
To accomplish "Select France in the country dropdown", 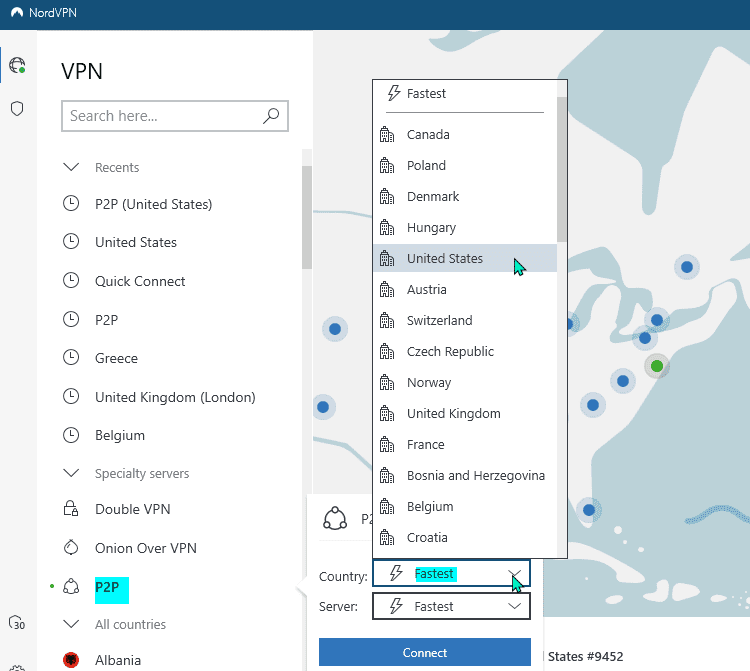I will [465, 445].
